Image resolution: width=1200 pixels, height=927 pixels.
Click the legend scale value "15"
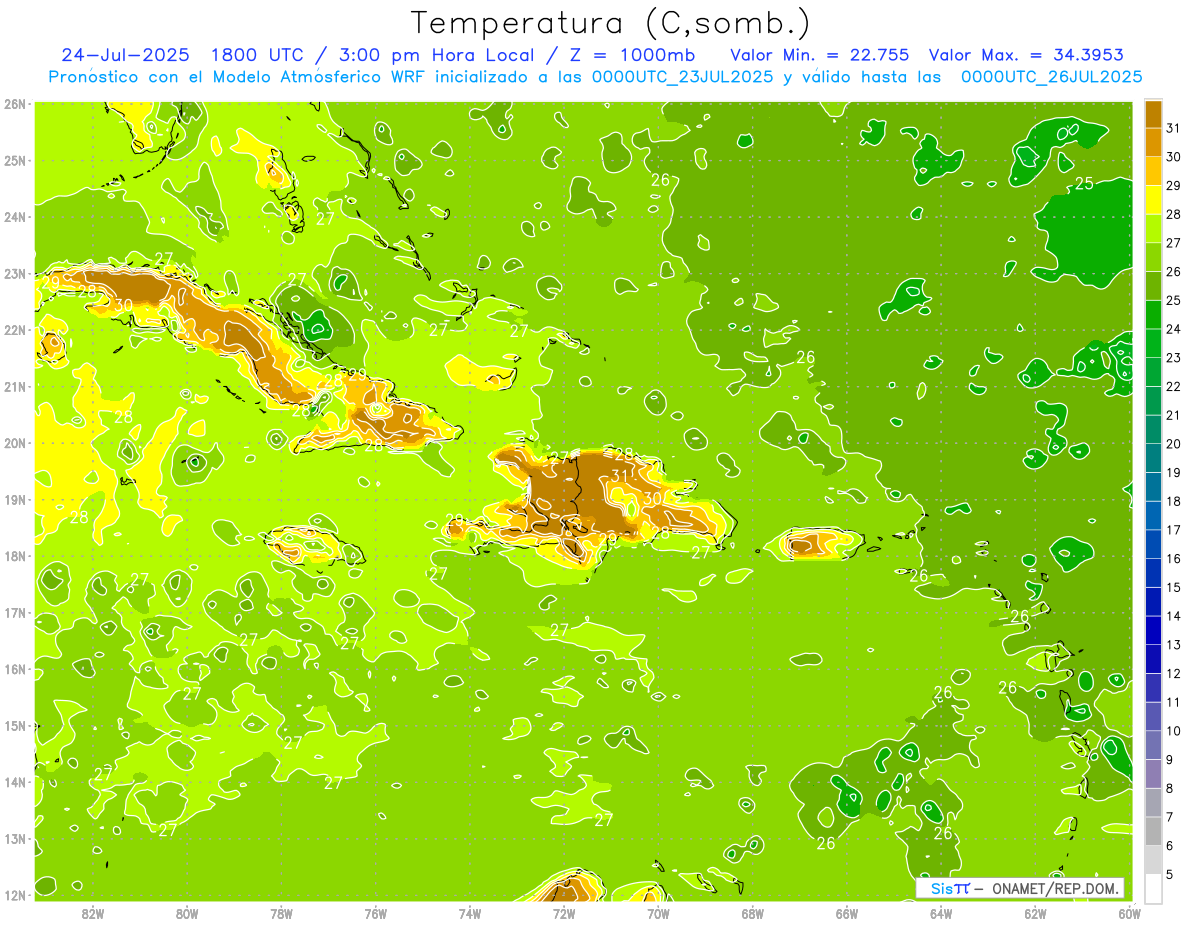click(x=1174, y=587)
